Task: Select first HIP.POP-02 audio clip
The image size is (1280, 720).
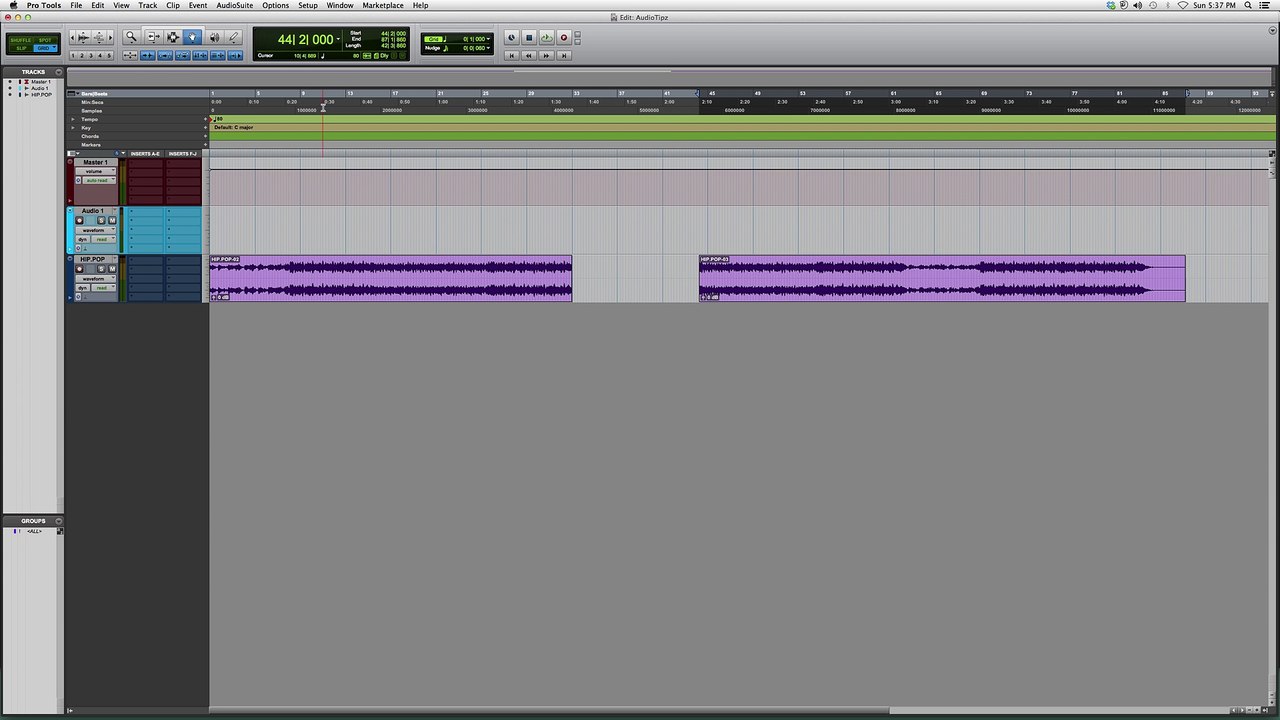Action: click(x=391, y=278)
